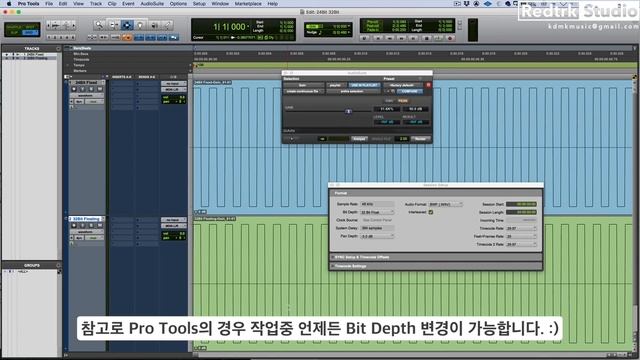The height and width of the screenshot is (360, 640).
Task: Open the Apple menu
Action: pos(9,4)
